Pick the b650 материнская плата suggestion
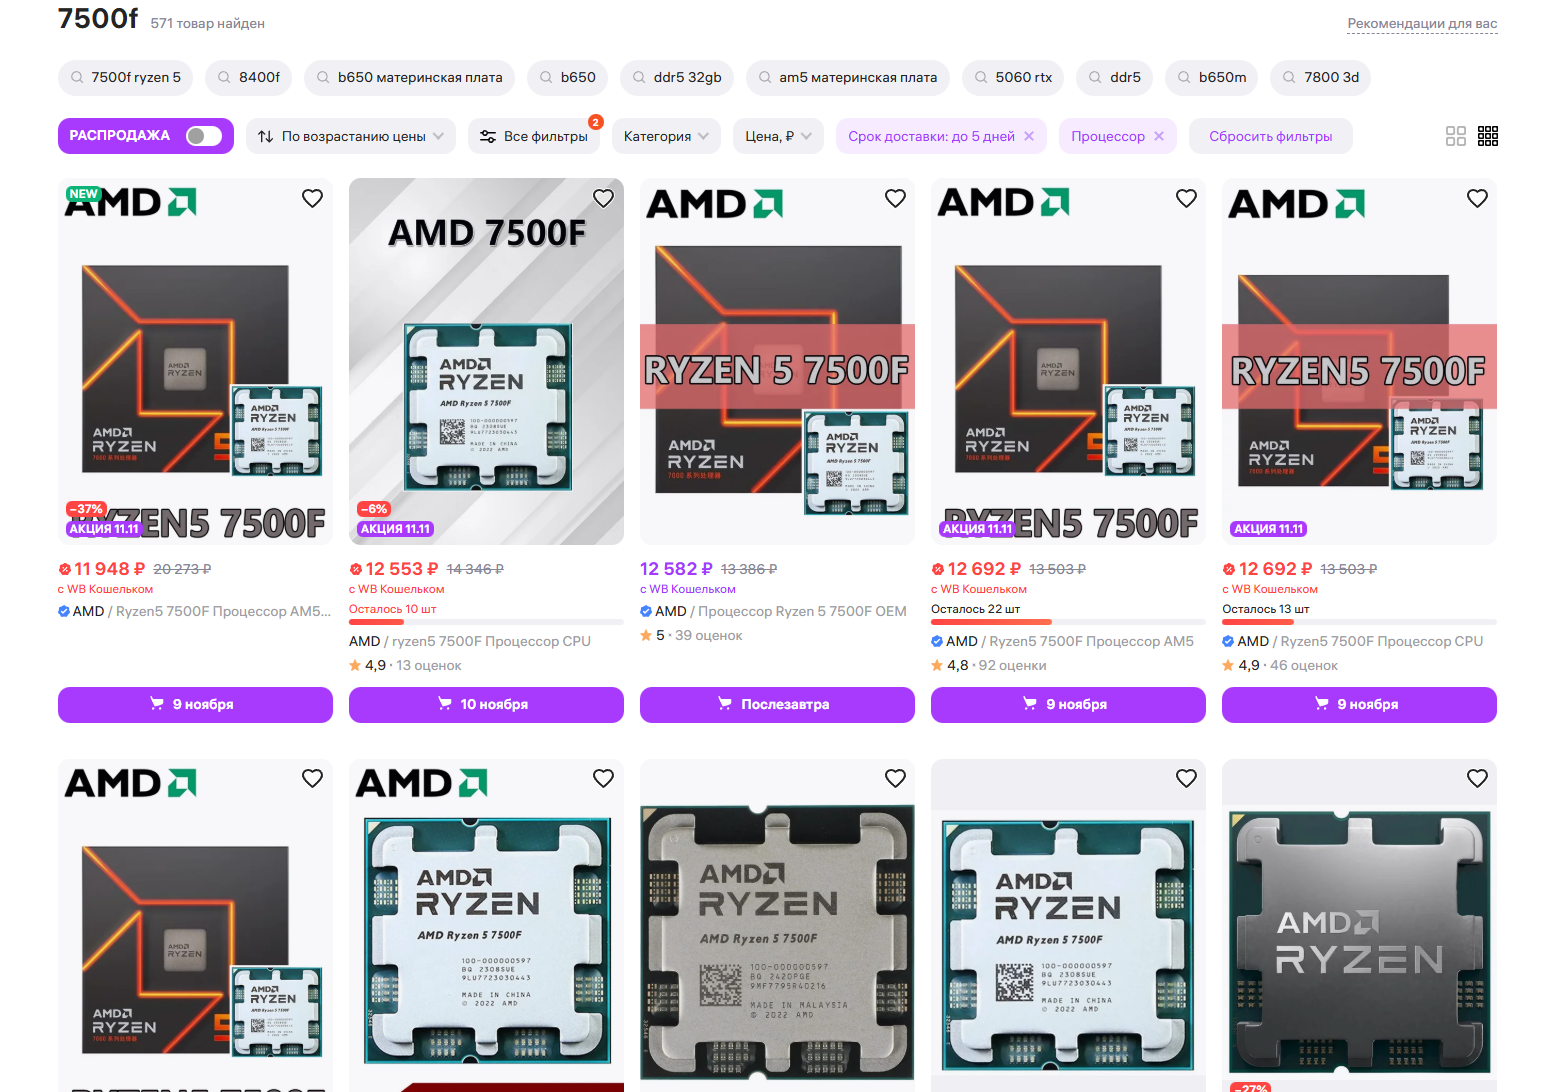This screenshot has width=1566, height=1092. coord(409,77)
